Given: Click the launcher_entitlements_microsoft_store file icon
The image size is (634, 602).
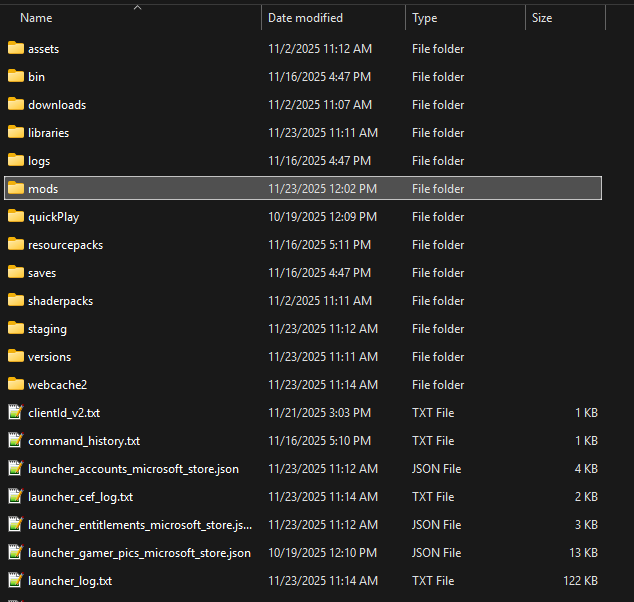Looking at the screenshot, I should (16, 524).
